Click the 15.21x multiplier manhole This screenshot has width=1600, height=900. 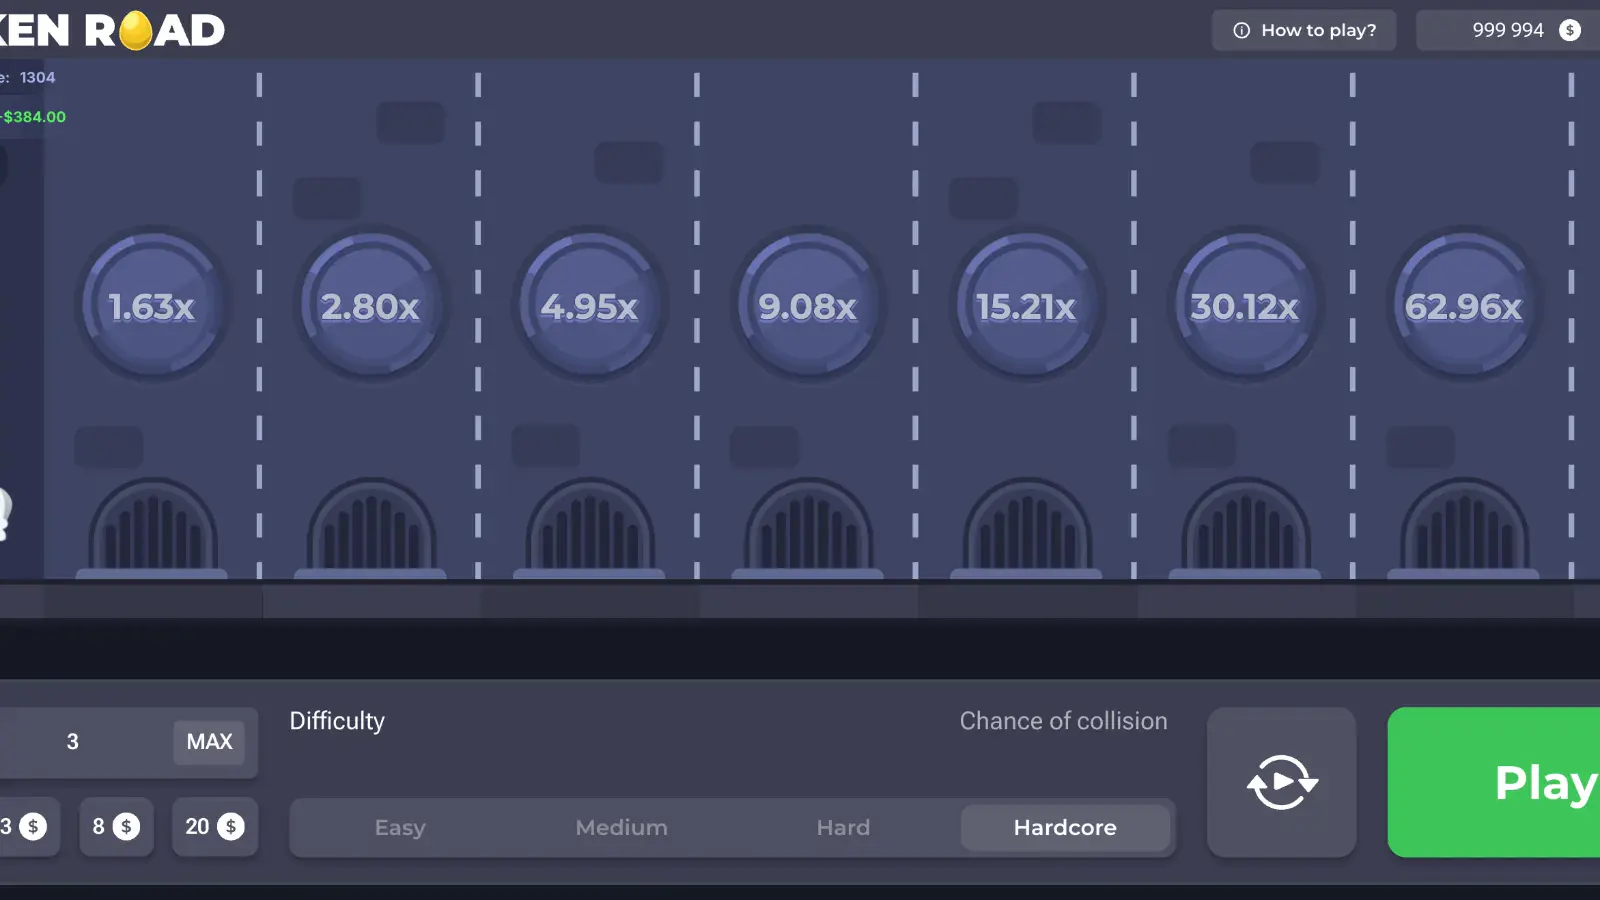click(x=1027, y=305)
